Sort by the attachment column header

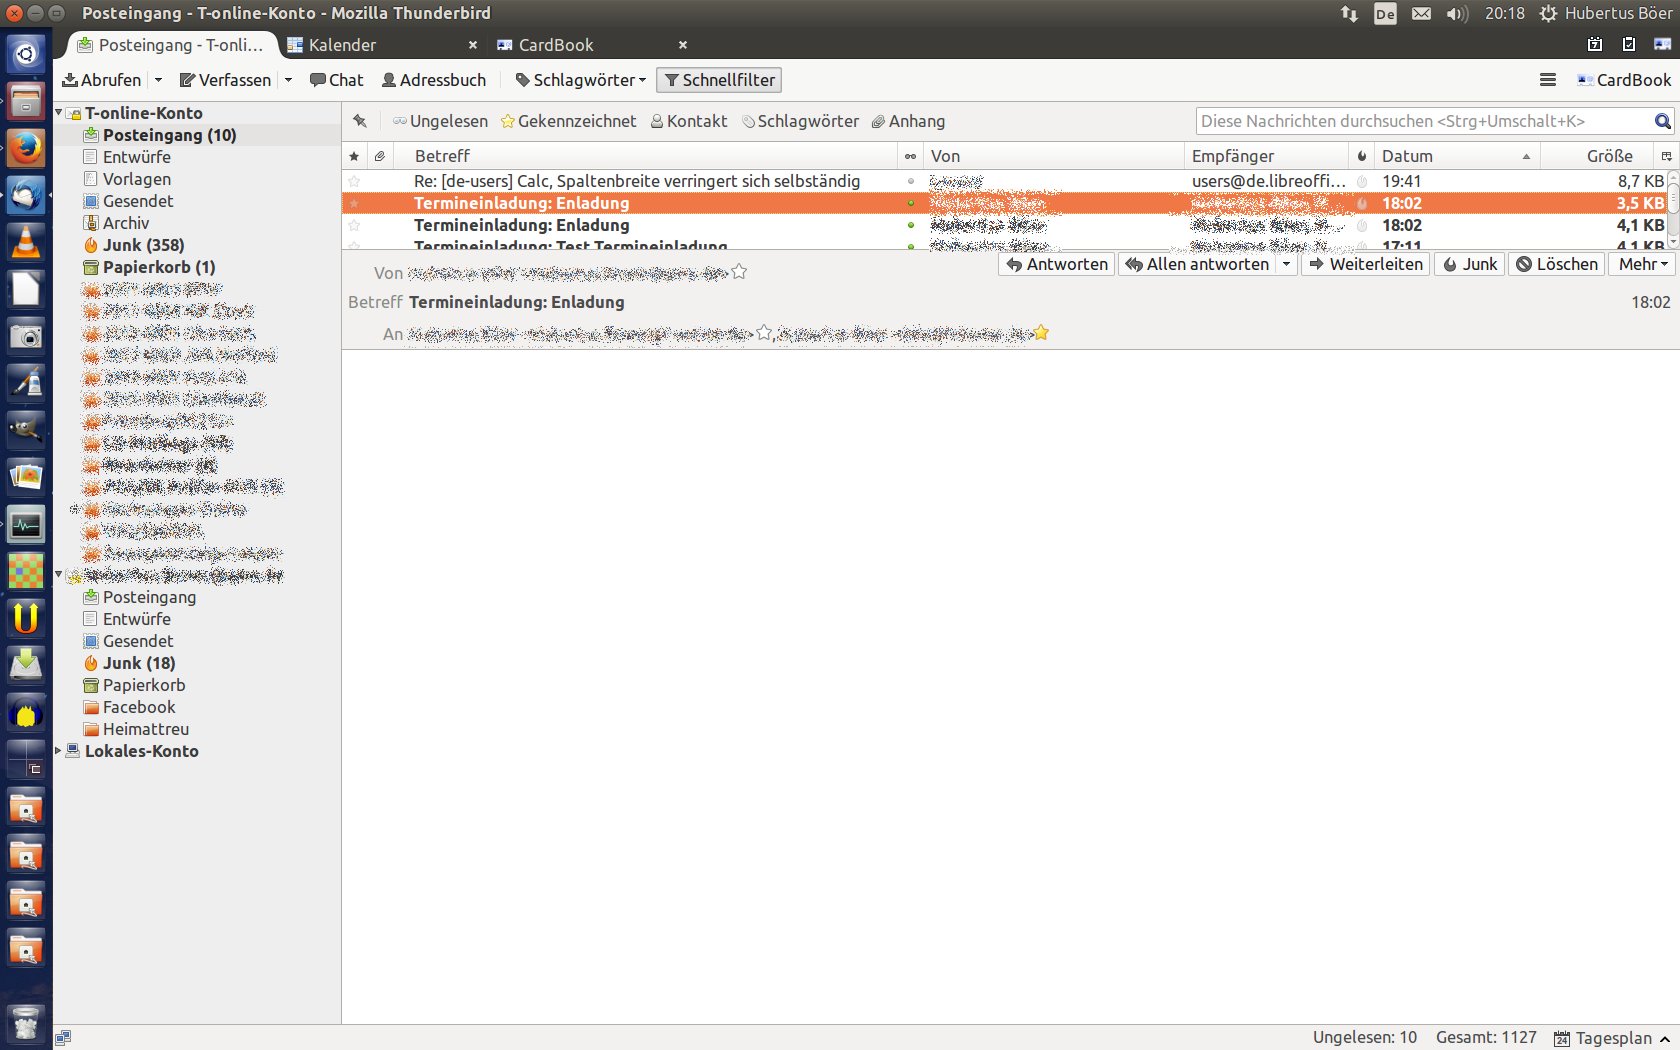click(379, 156)
